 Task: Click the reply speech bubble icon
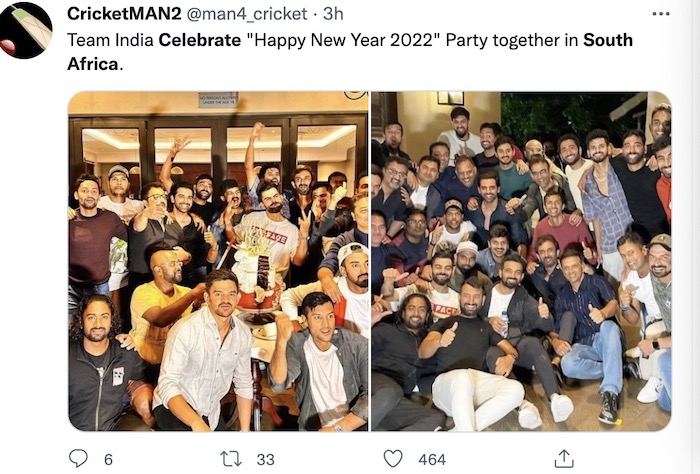[x=78, y=458]
